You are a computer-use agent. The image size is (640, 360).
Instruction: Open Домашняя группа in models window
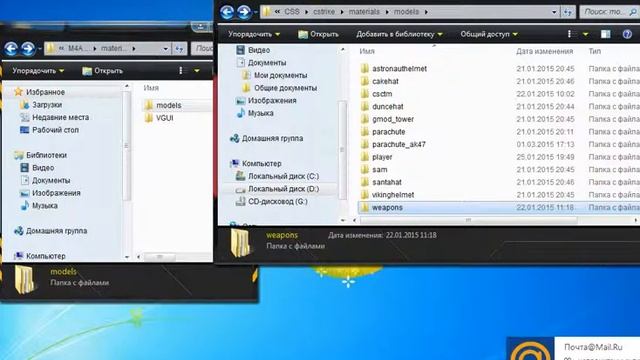267,138
